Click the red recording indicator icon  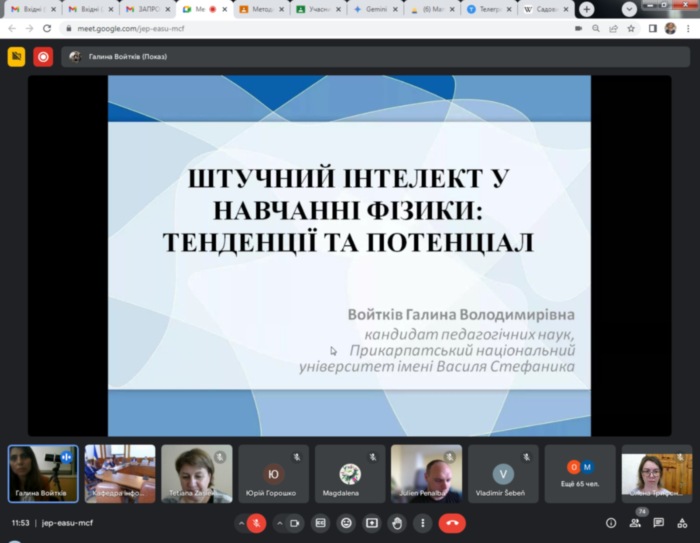click(43, 57)
